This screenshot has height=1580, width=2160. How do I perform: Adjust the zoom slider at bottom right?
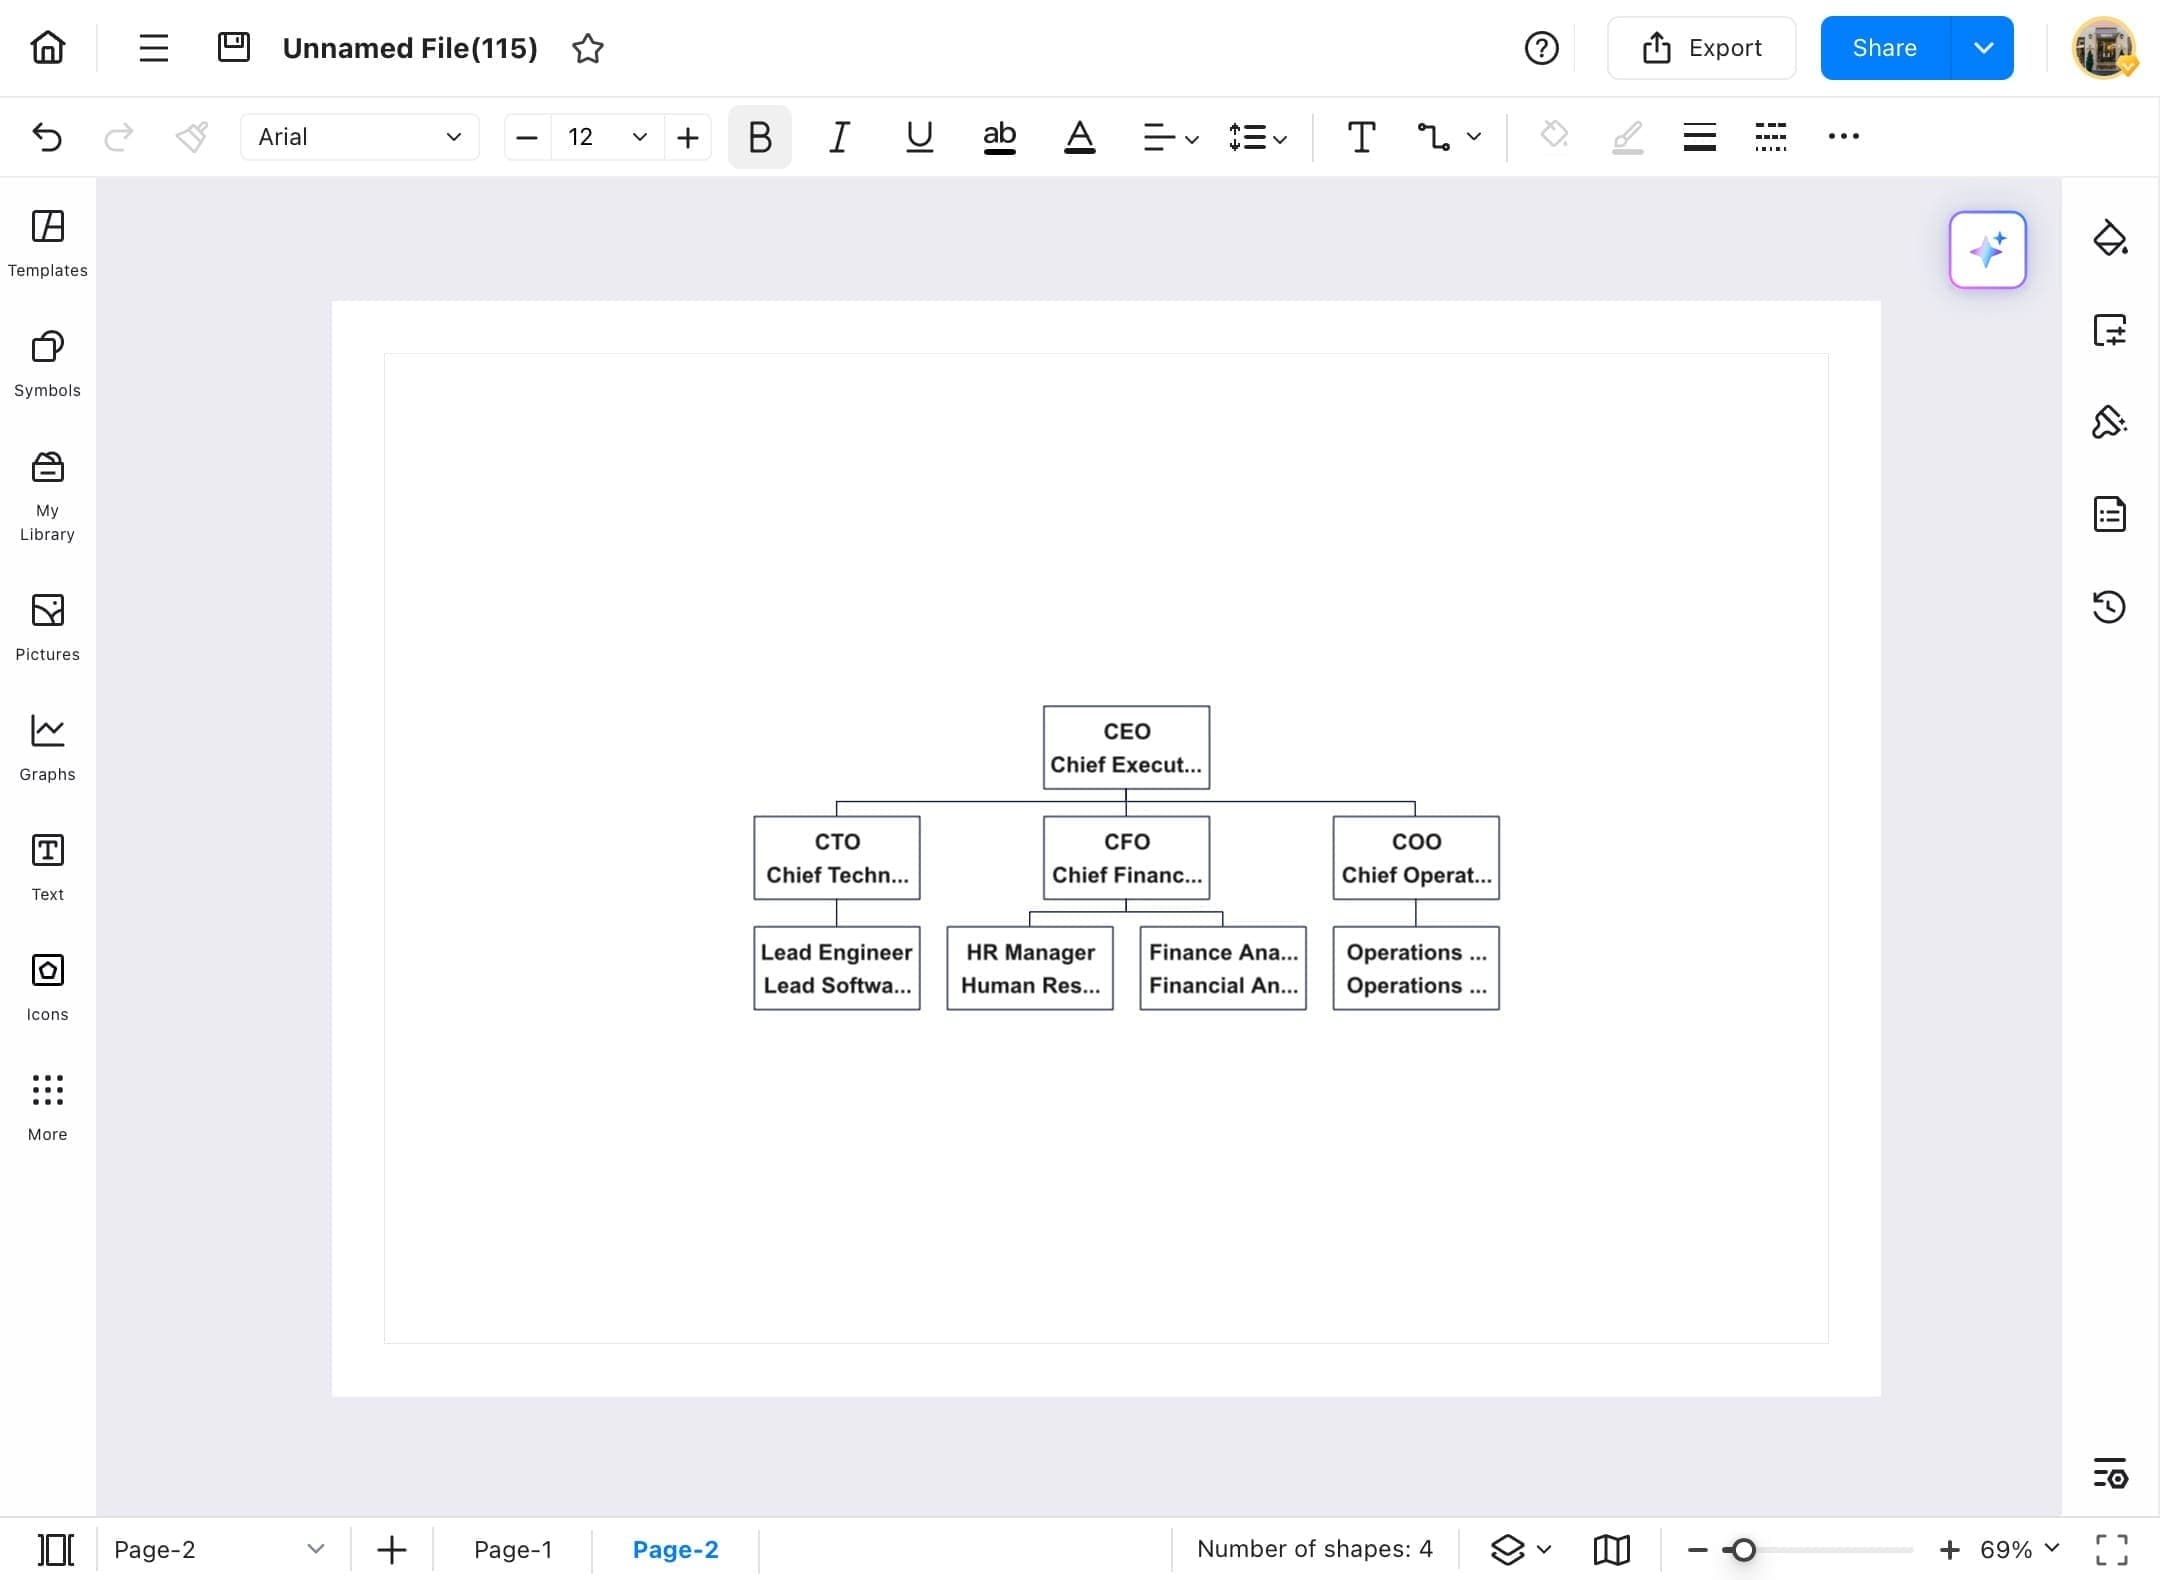coord(1746,1549)
